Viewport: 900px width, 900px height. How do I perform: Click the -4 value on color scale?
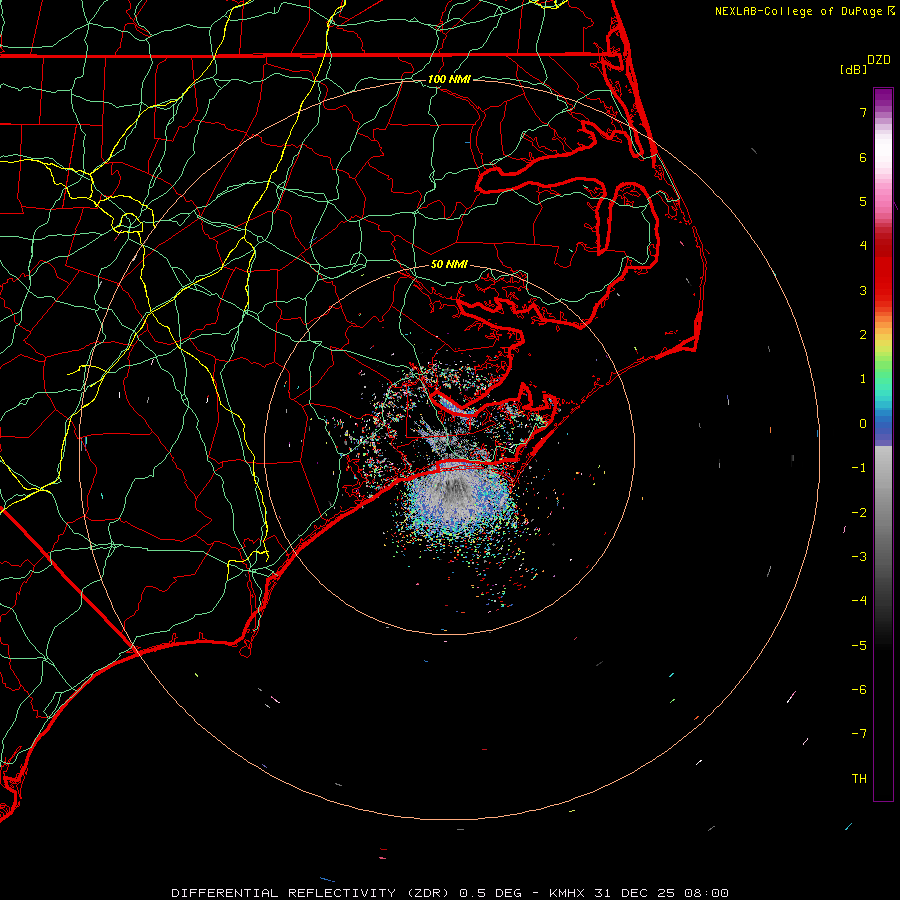859,601
